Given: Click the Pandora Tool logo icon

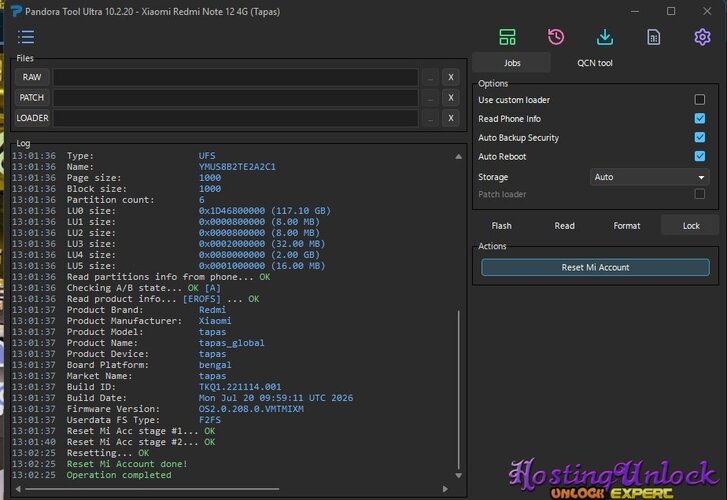Looking at the screenshot, I should (x=16, y=11).
